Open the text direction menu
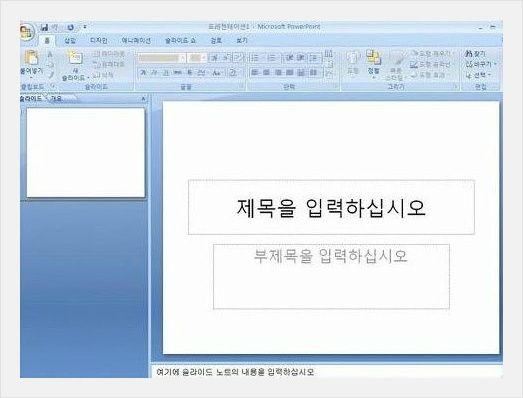523x398 pixels. pyautogui.click(x=329, y=54)
